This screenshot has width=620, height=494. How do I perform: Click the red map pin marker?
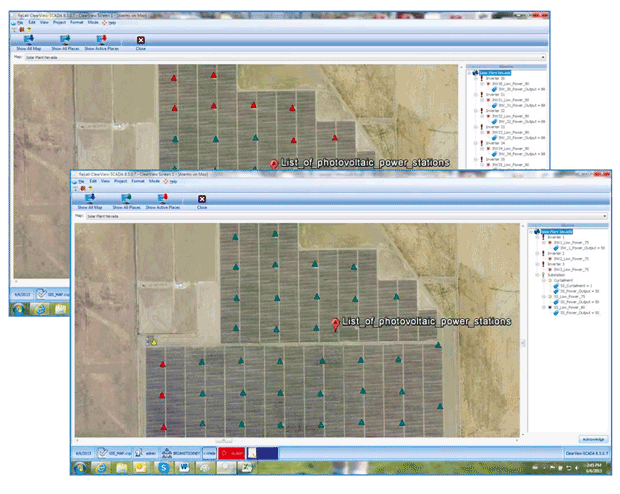(x=335, y=324)
